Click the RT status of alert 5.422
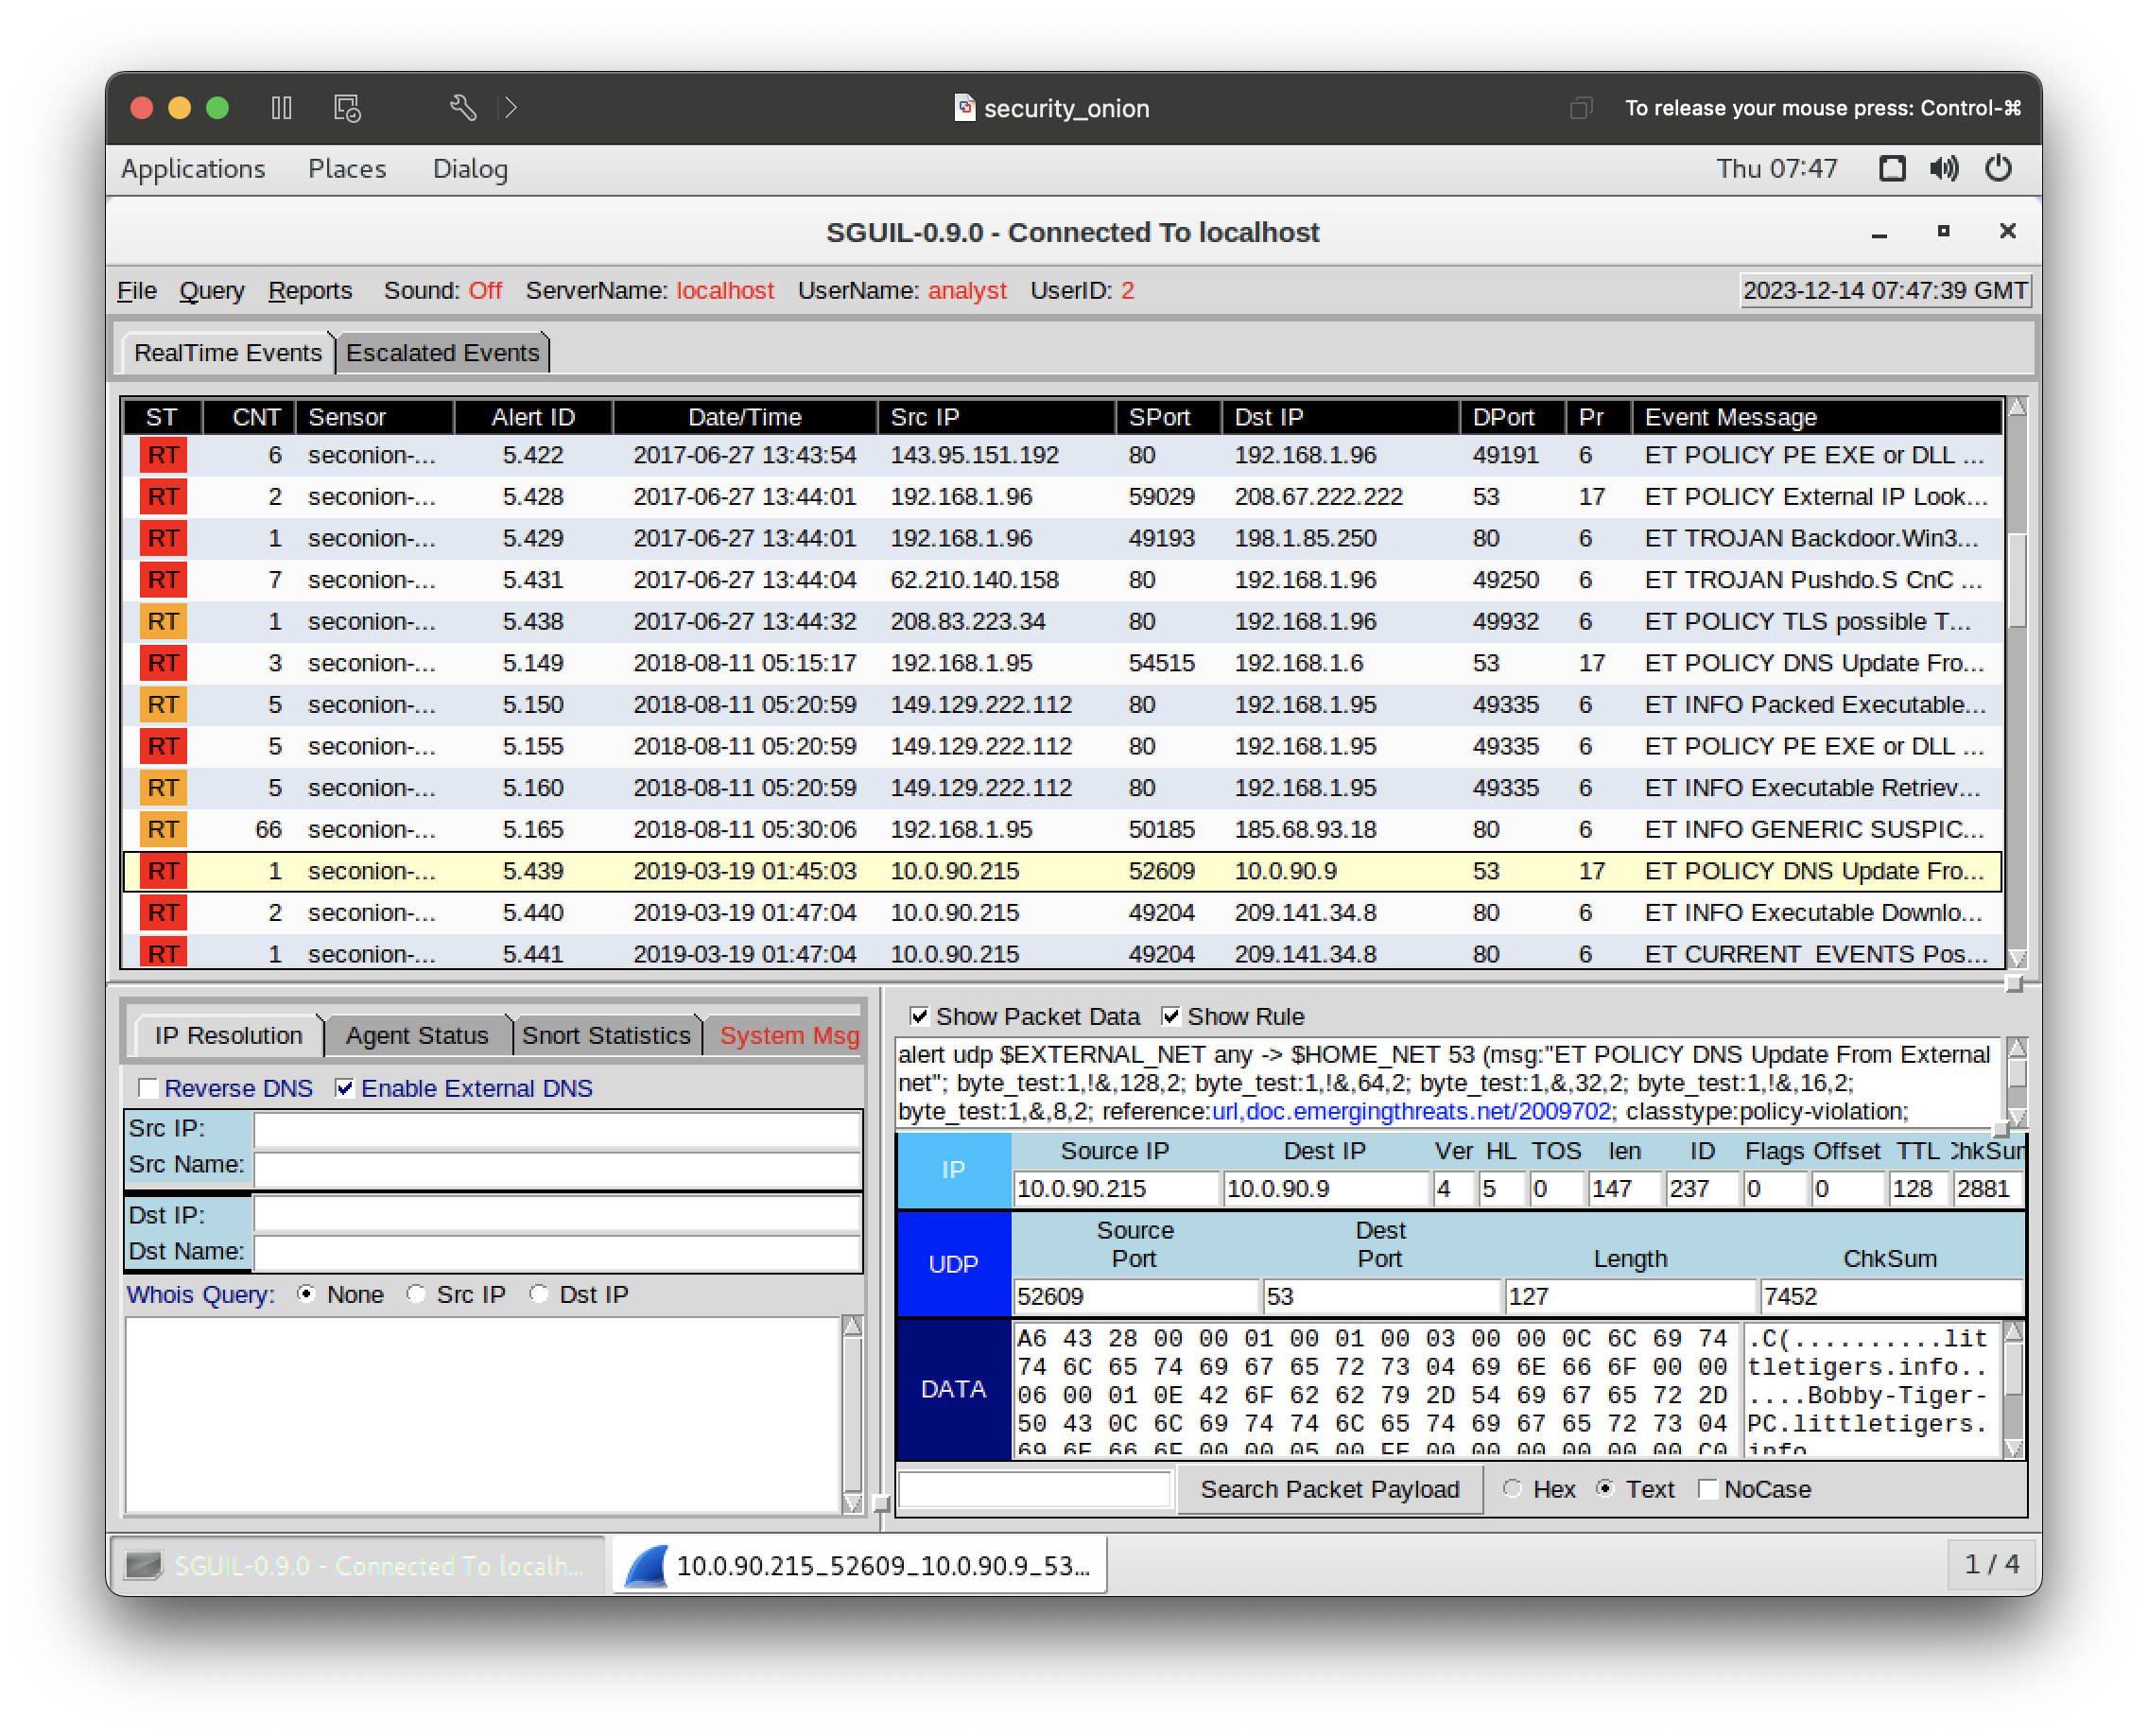The height and width of the screenshot is (1736, 2148). [163, 455]
